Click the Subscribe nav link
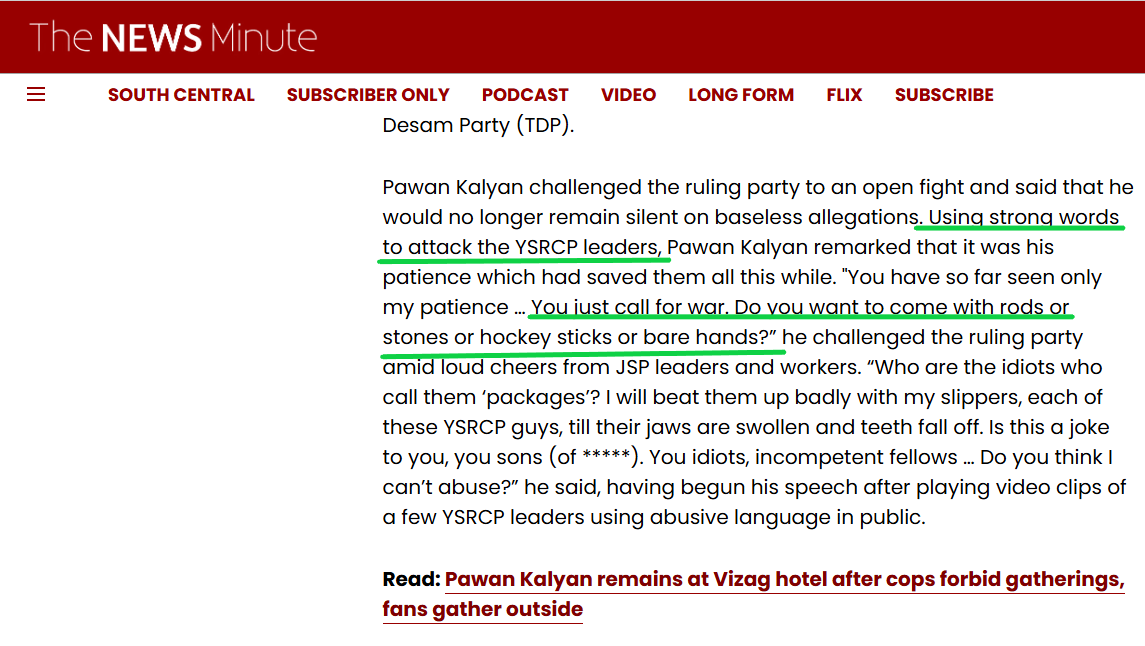Image resolution: width=1145 pixels, height=646 pixels. [x=944, y=95]
